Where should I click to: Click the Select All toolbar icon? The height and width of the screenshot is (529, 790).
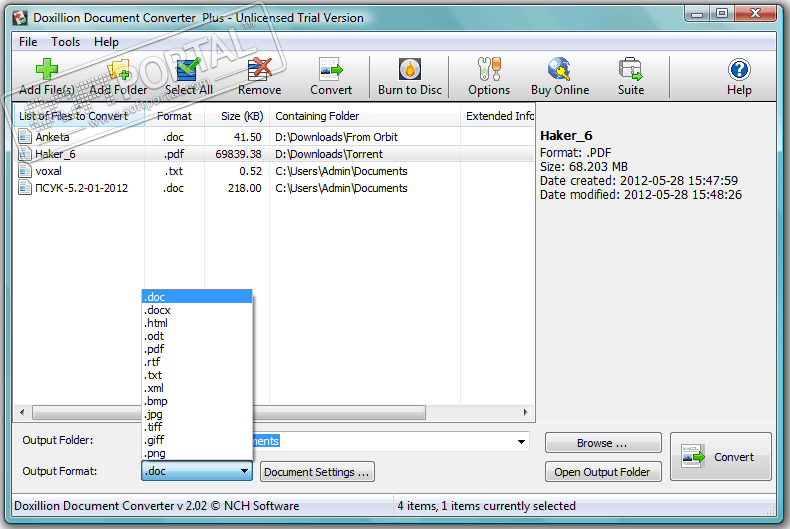pos(188,69)
